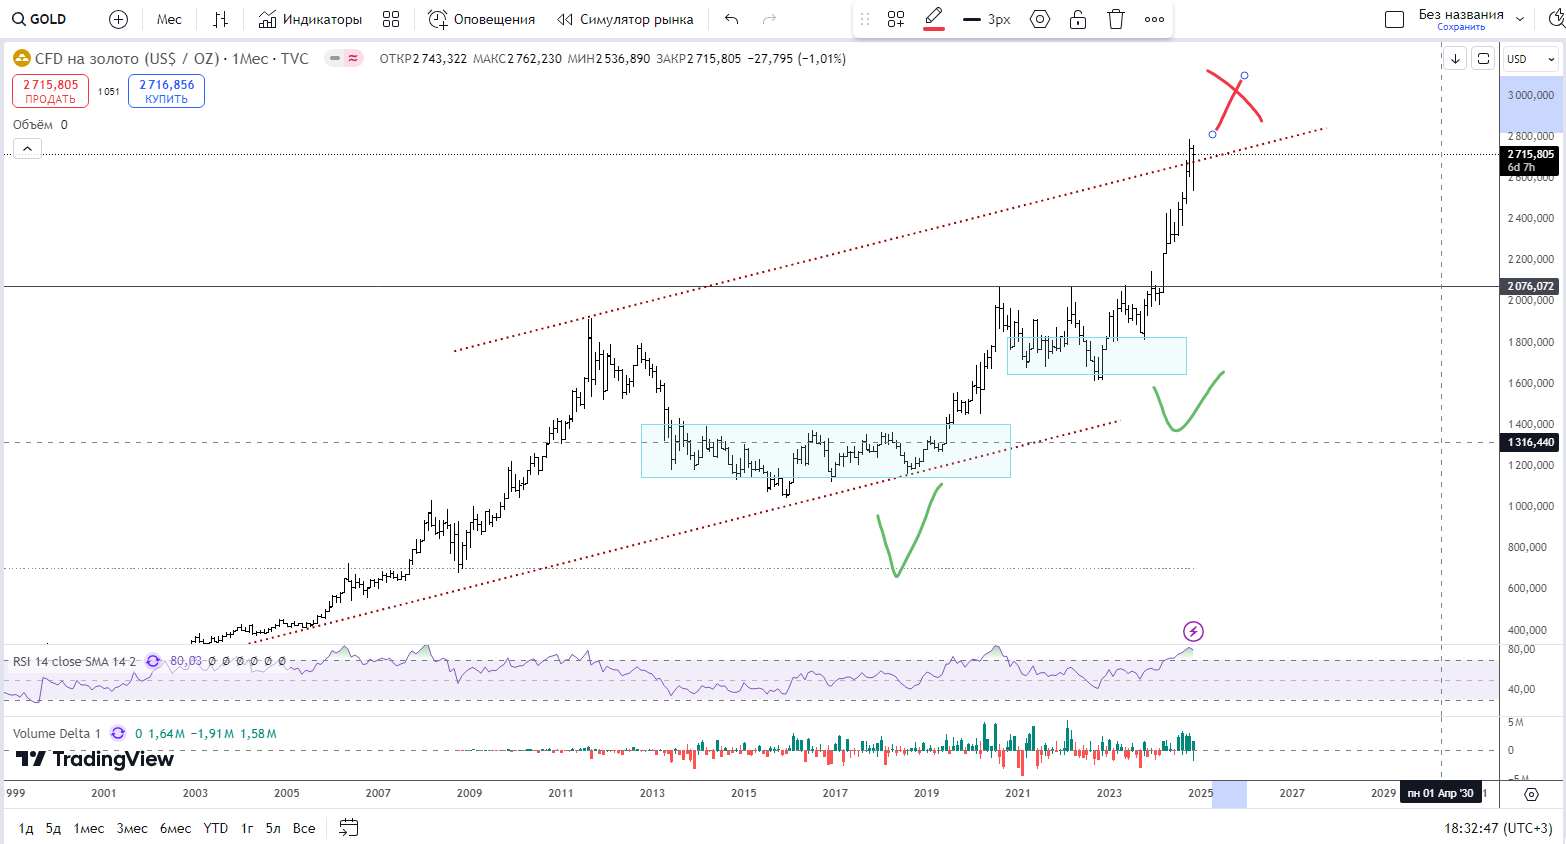Toggle the maximize chart pane icon
This screenshot has height=844, width=1566.
(1483, 59)
